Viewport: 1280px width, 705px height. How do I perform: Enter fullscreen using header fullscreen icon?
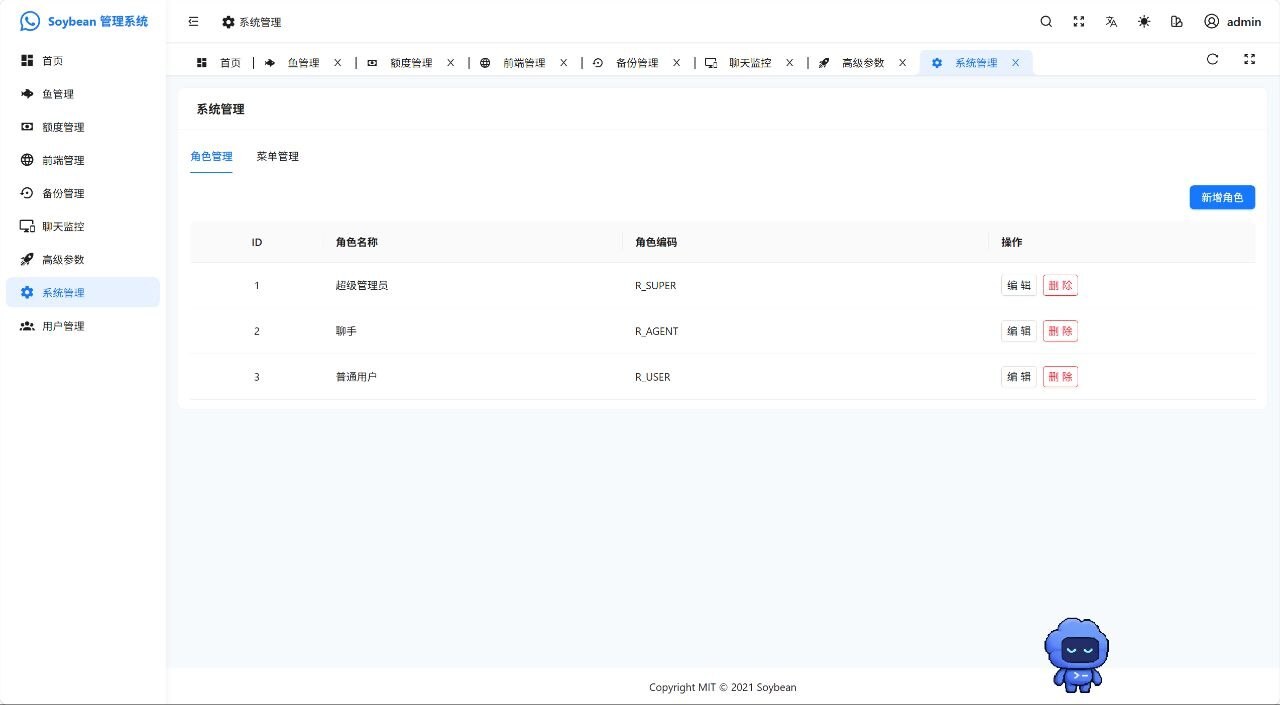pyautogui.click(x=1079, y=21)
